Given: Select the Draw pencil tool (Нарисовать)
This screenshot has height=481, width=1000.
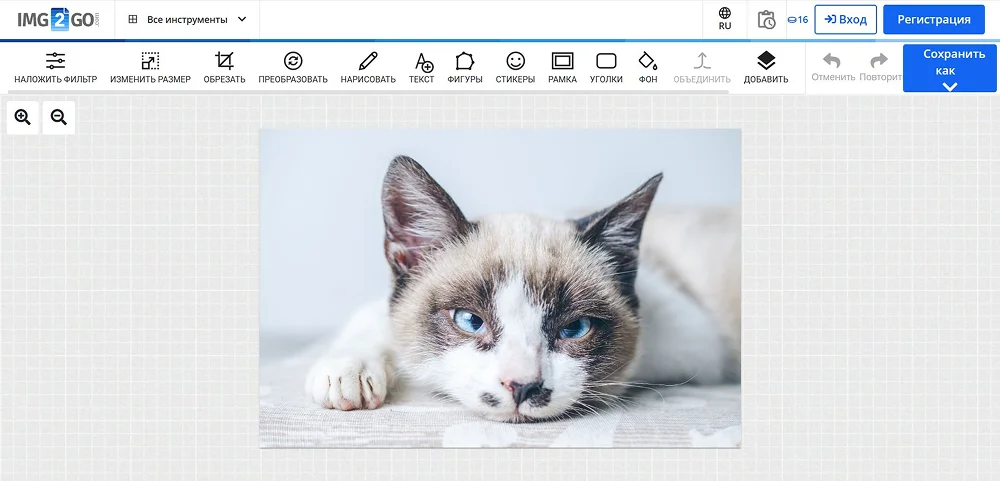Looking at the screenshot, I should point(368,67).
